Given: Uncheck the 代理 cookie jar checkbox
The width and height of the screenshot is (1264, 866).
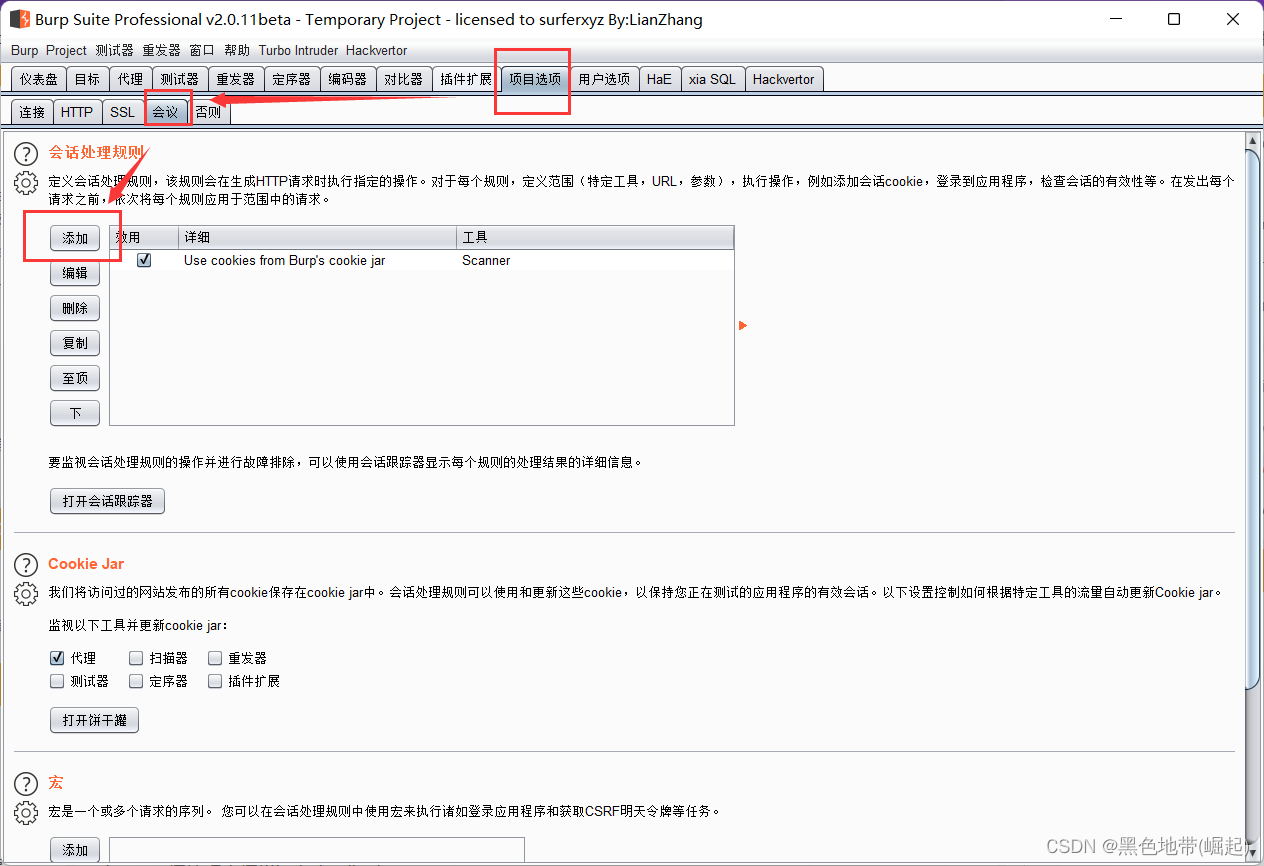Looking at the screenshot, I should (x=57, y=658).
